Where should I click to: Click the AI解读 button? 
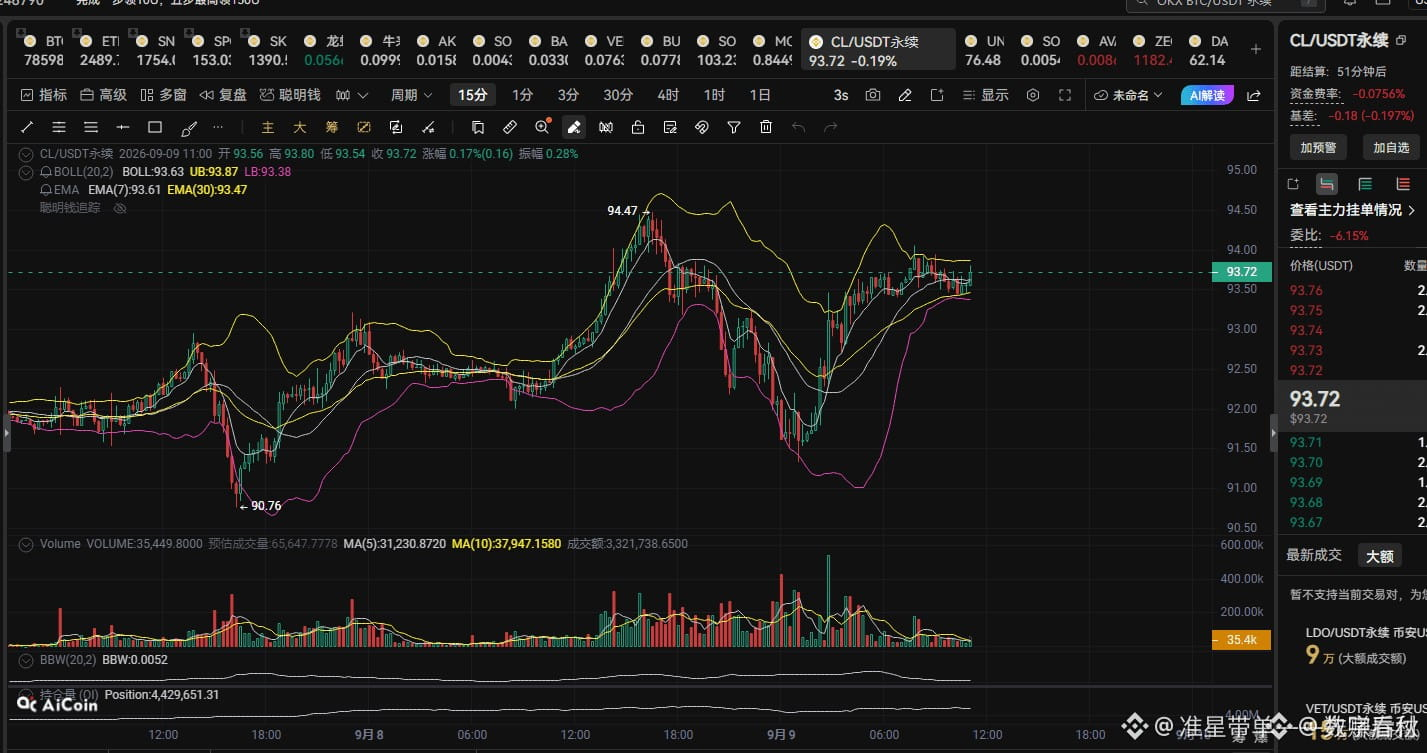point(1208,95)
